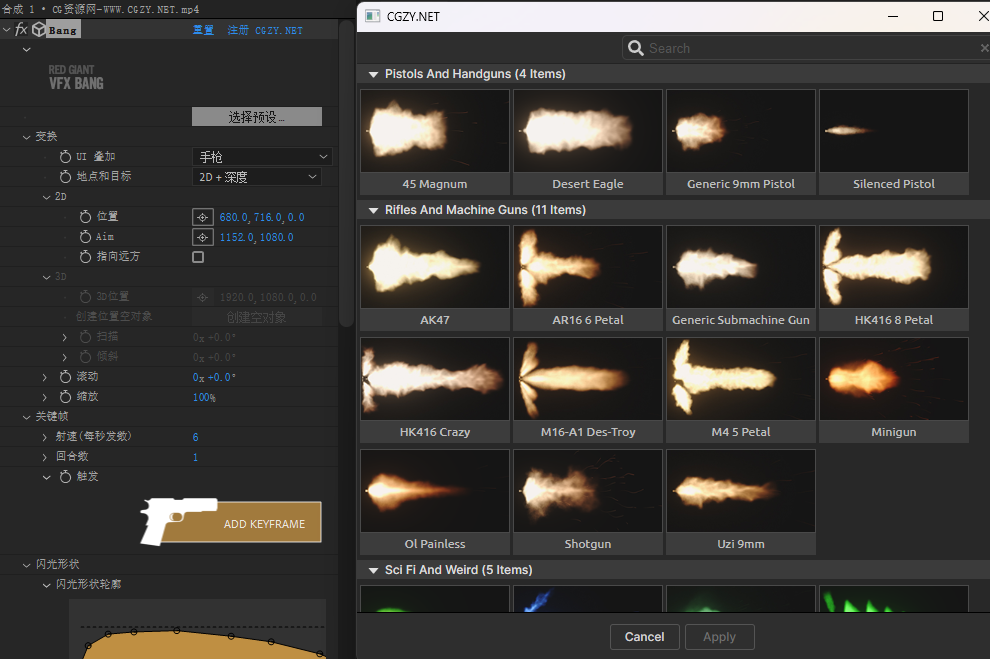The image size is (990, 659).
Task: Click the 位置 value 680.0, 716.0, 0.0
Action: 262,217
